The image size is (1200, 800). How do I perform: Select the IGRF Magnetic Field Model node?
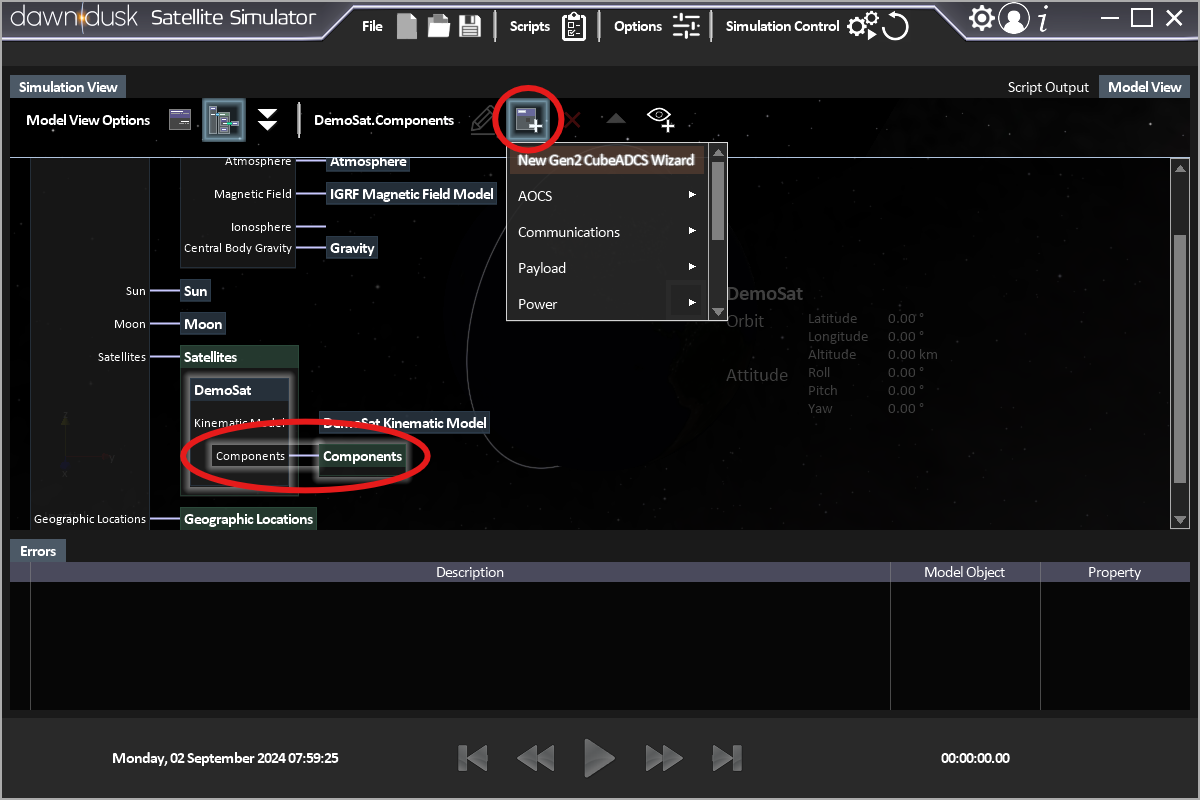tap(412, 194)
